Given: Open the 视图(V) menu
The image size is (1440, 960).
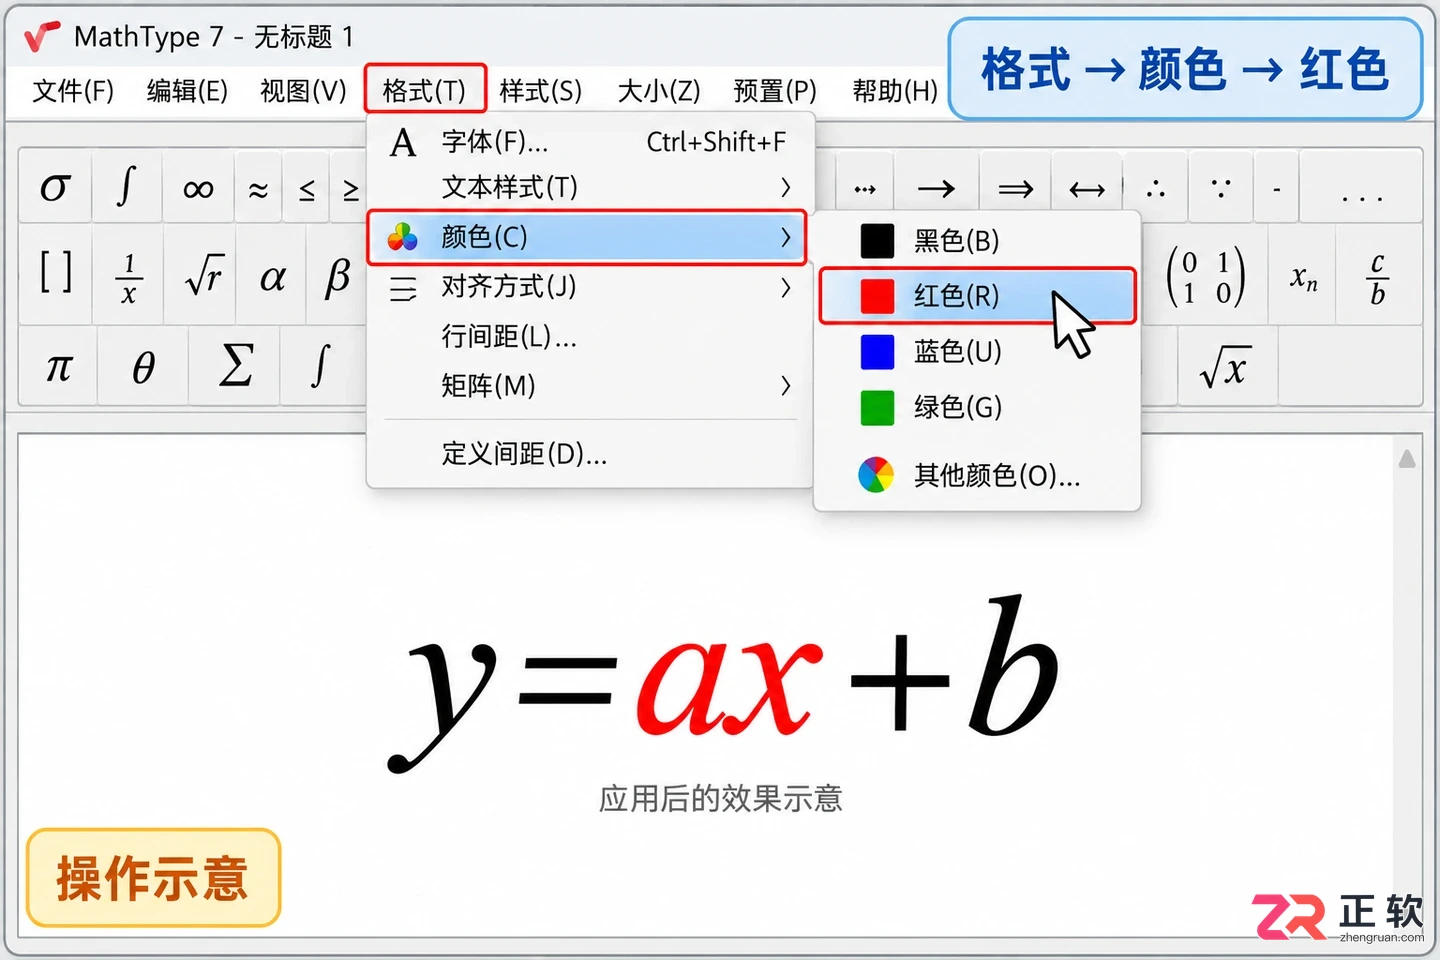Looking at the screenshot, I should tap(303, 91).
